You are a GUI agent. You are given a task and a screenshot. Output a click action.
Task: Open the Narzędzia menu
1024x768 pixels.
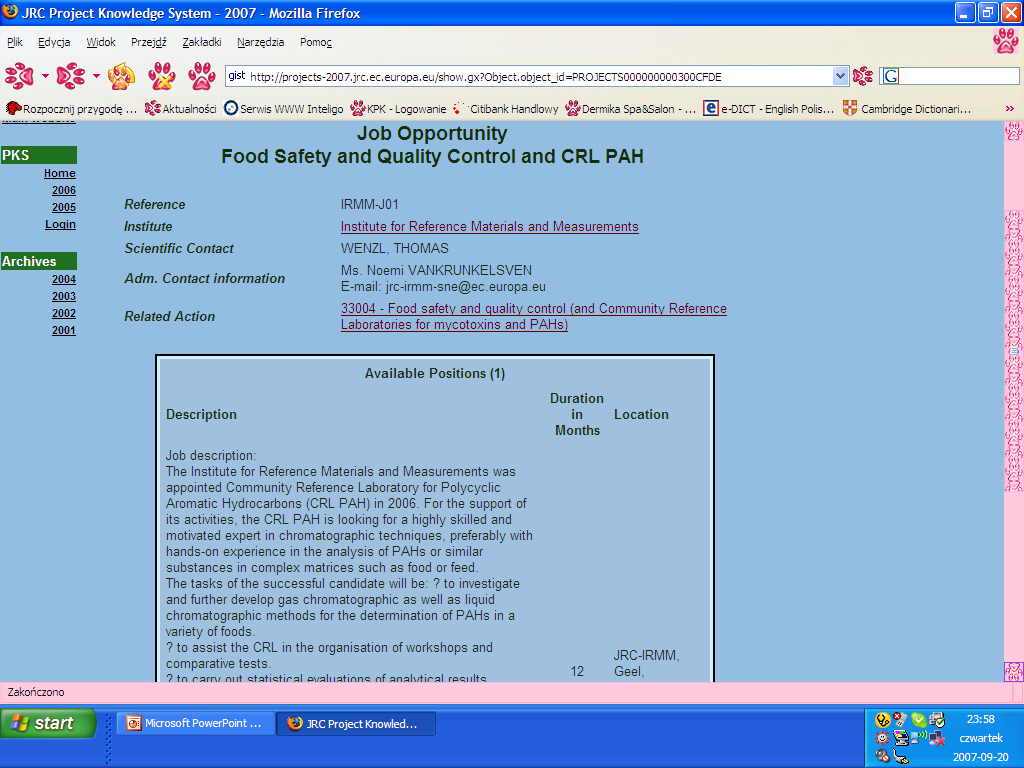tap(261, 42)
